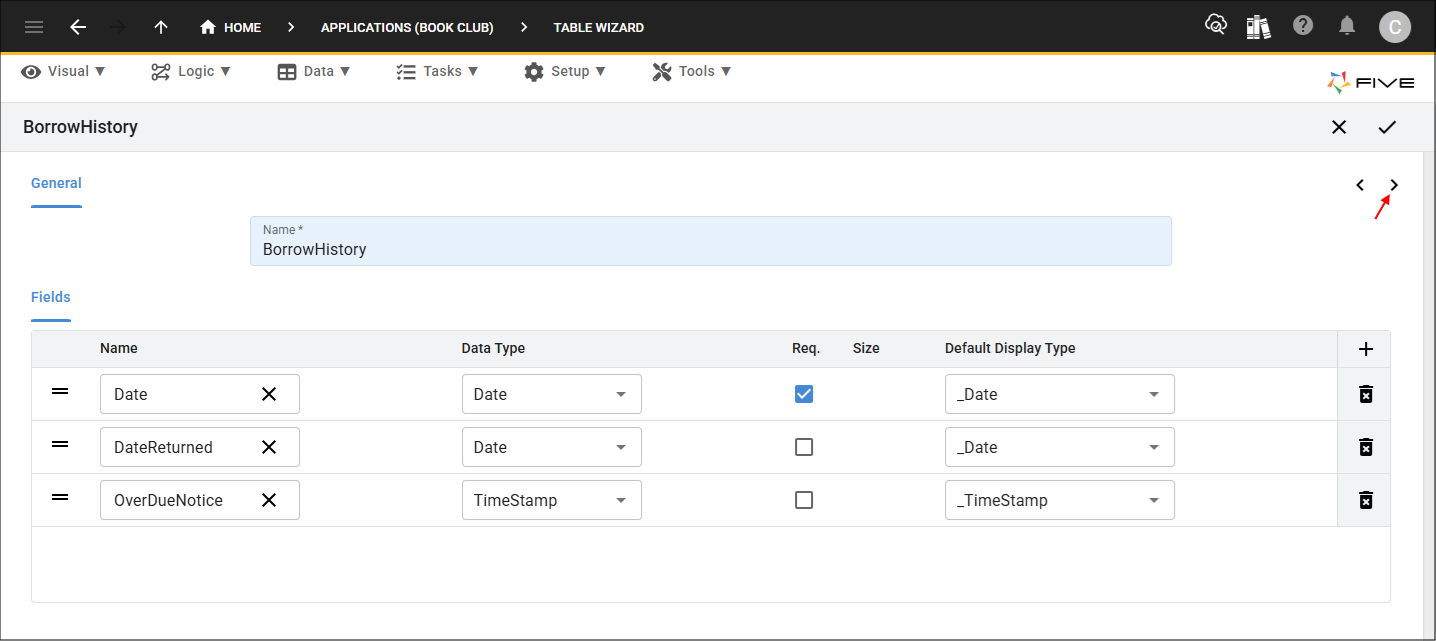Screen dimensions: 1436x641
Task: Delete the DateReturned field row
Action: click(1365, 447)
